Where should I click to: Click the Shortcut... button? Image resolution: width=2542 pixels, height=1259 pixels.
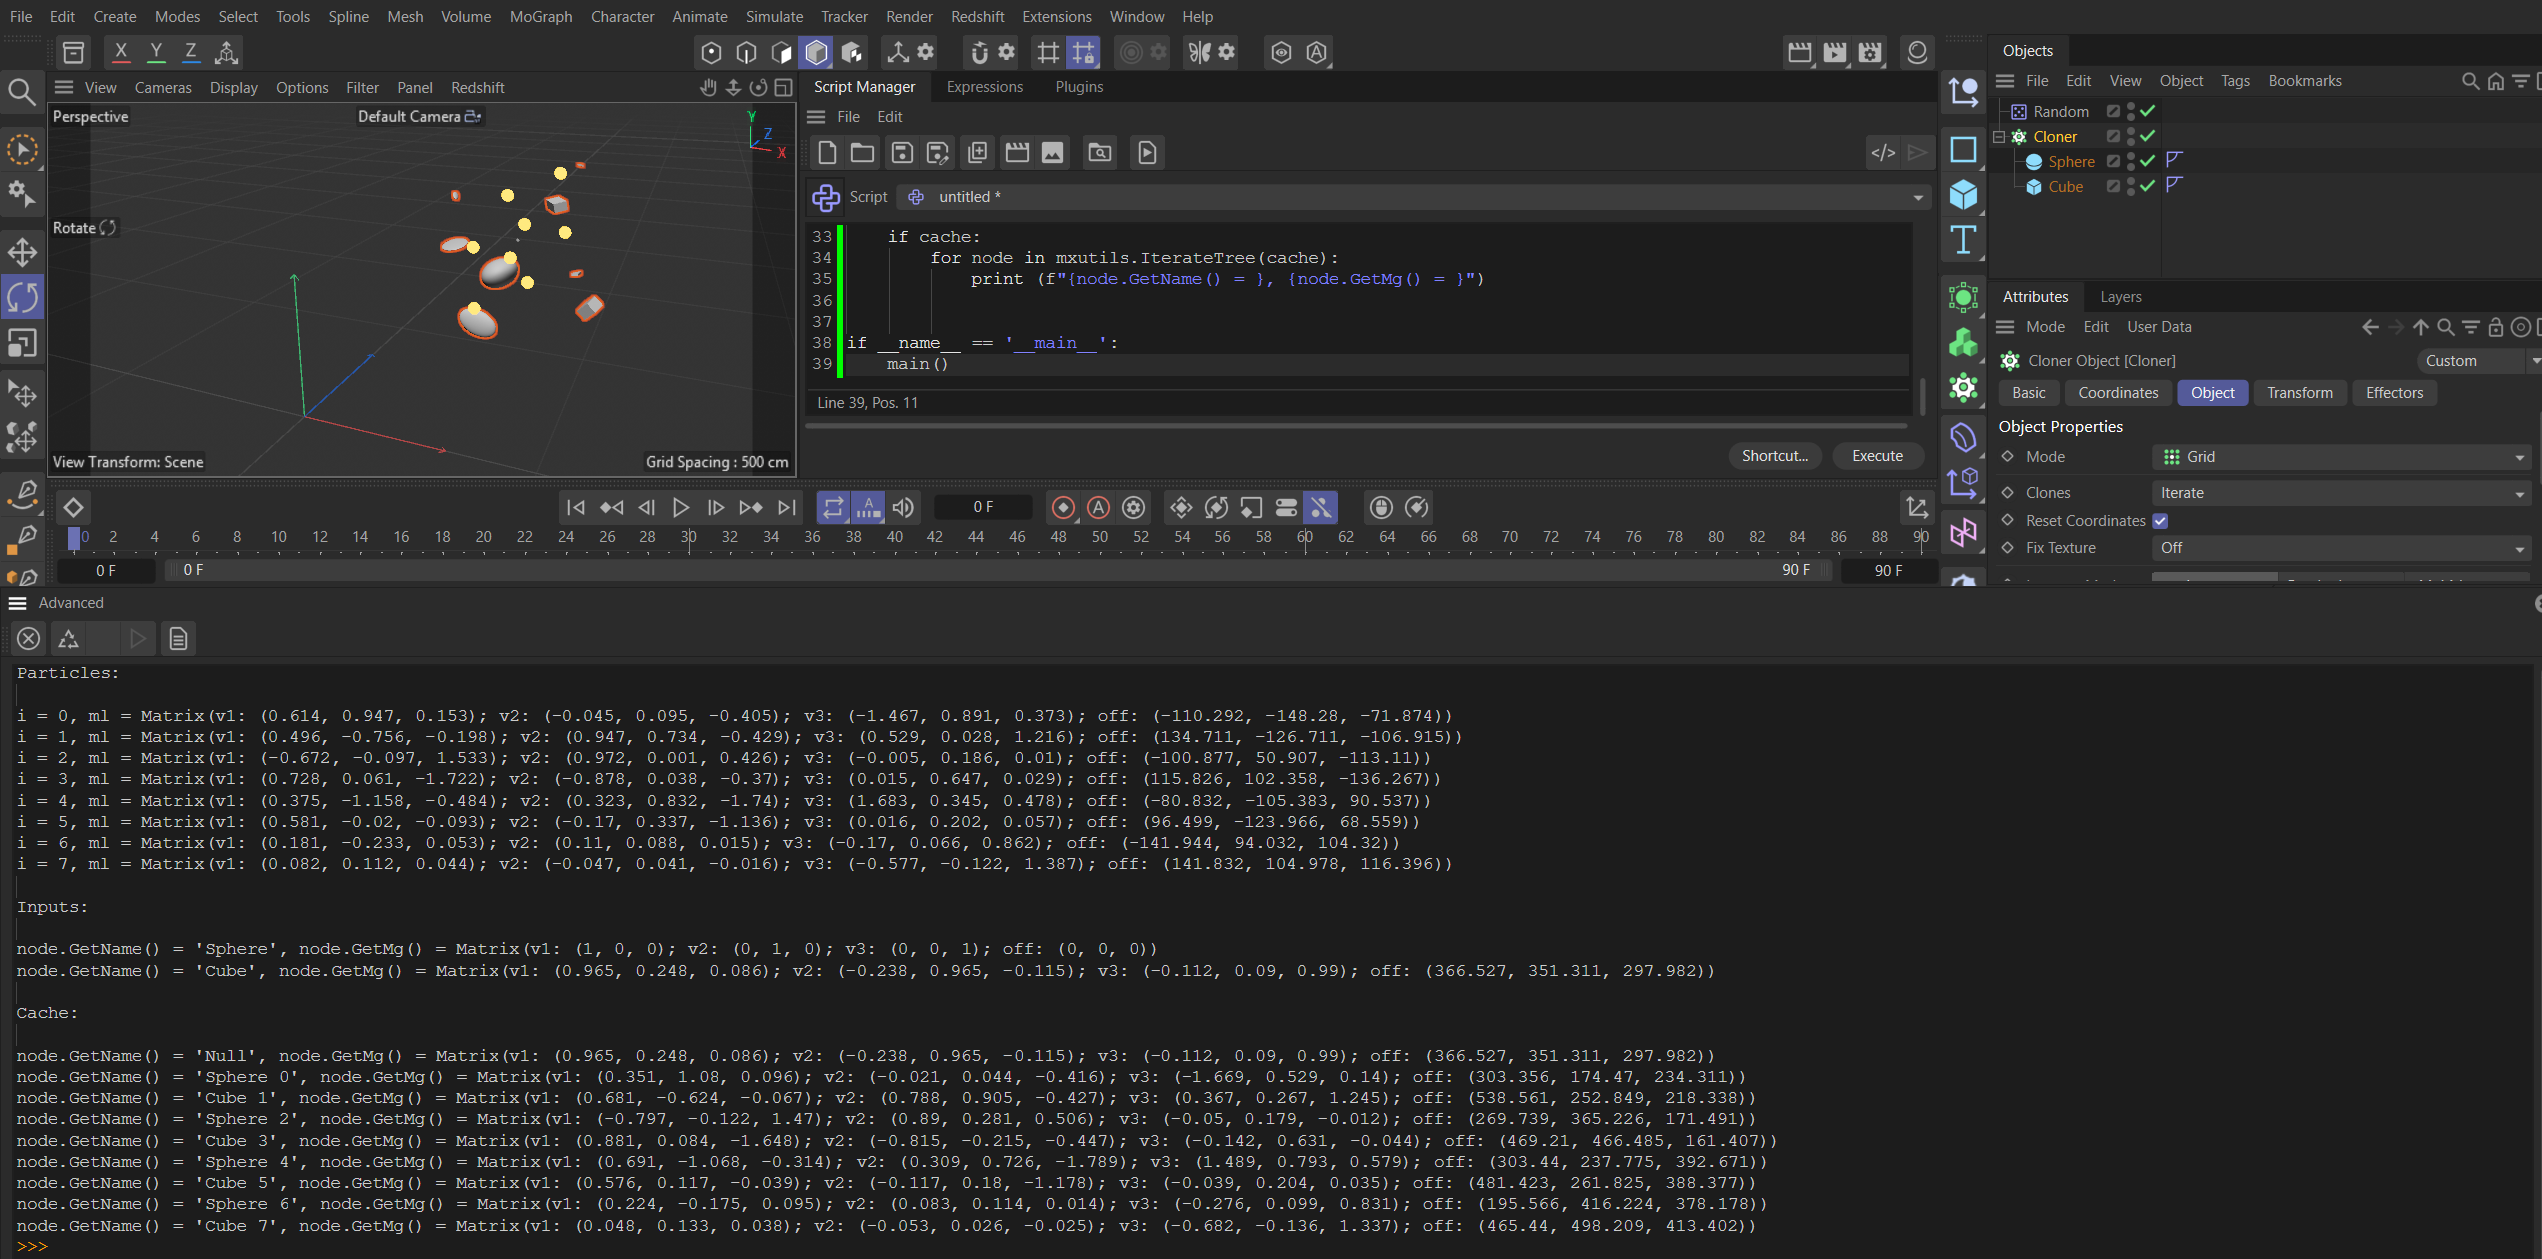click(x=1774, y=456)
